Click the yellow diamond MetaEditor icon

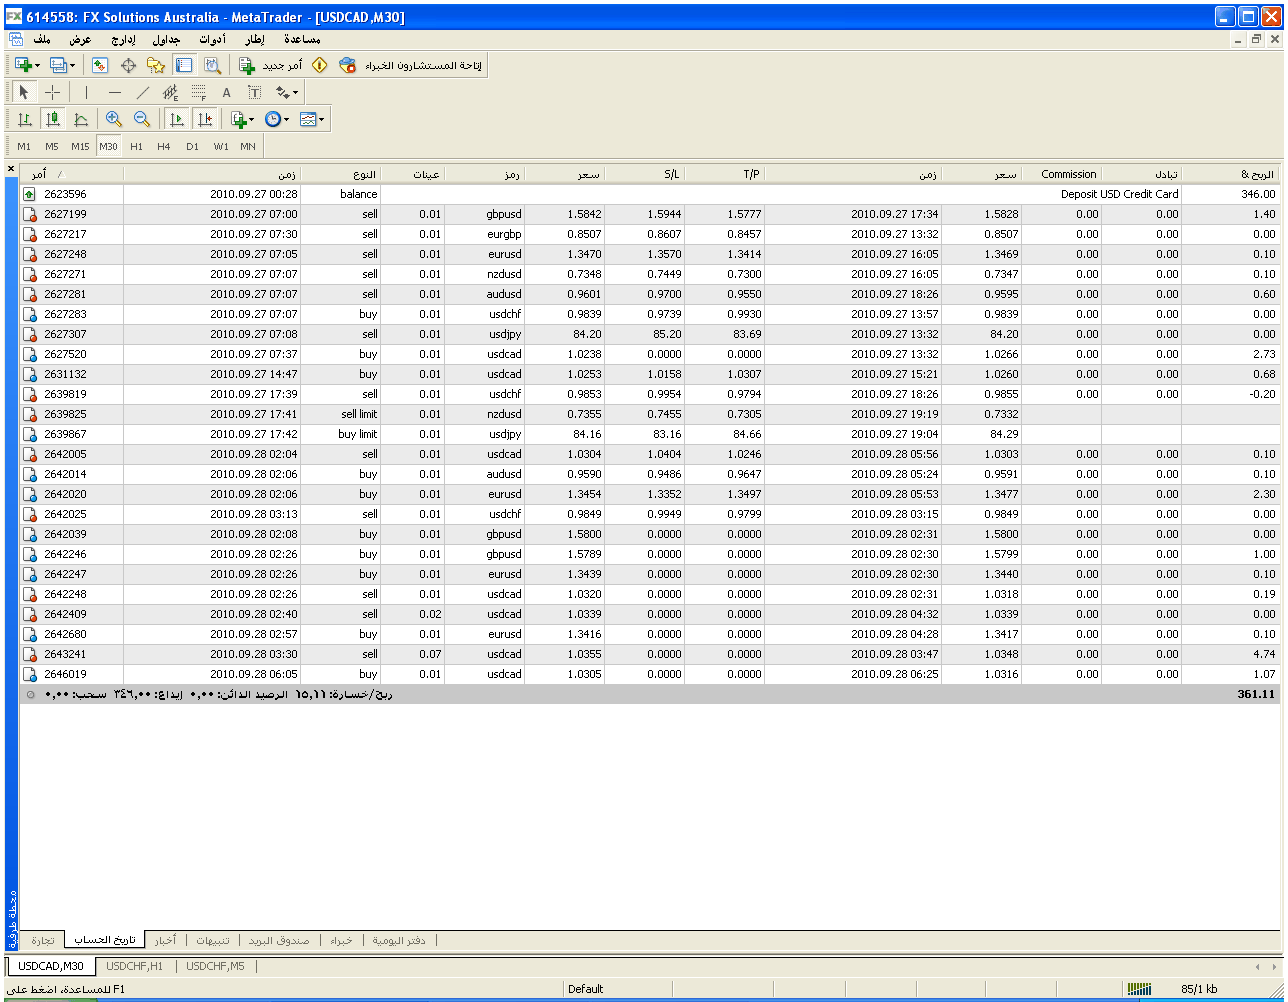point(320,65)
